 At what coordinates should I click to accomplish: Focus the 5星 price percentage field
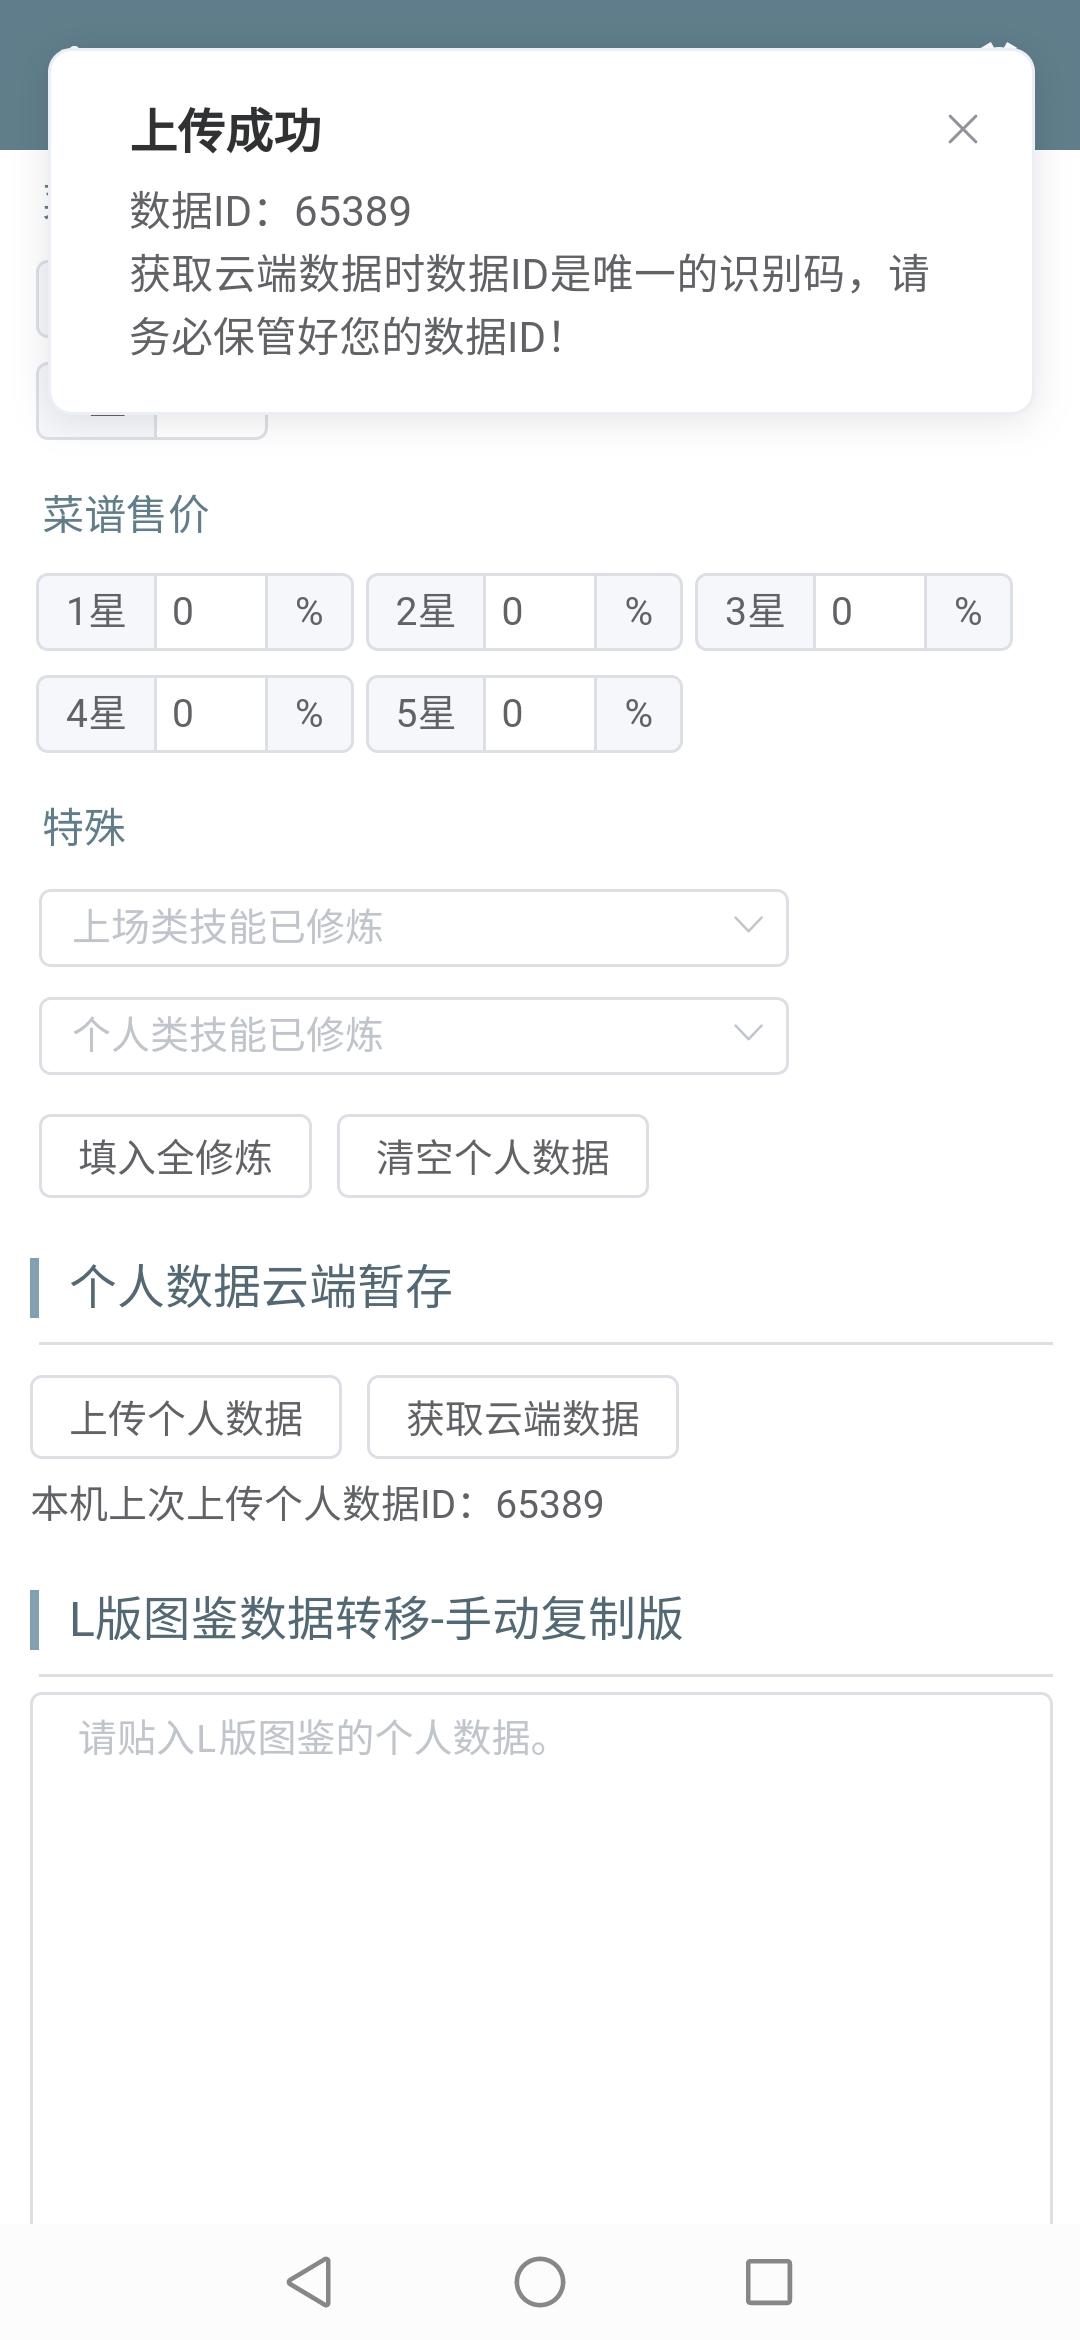540,714
